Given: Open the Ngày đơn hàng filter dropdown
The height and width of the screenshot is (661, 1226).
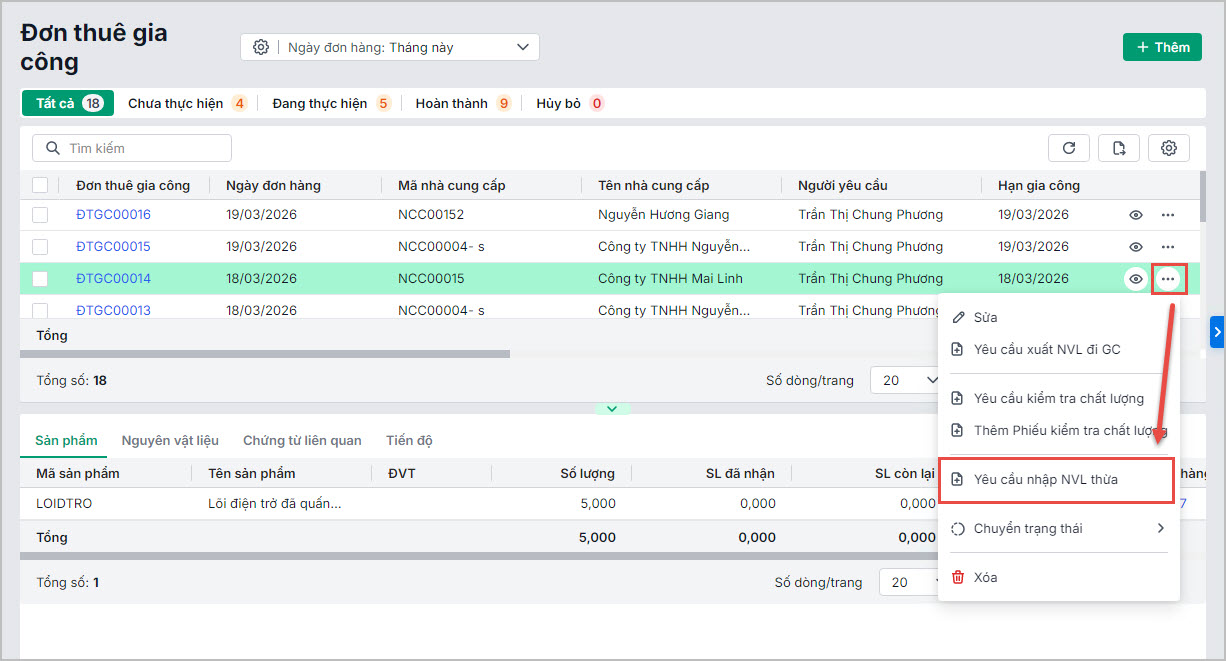Looking at the screenshot, I should [390, 47].
